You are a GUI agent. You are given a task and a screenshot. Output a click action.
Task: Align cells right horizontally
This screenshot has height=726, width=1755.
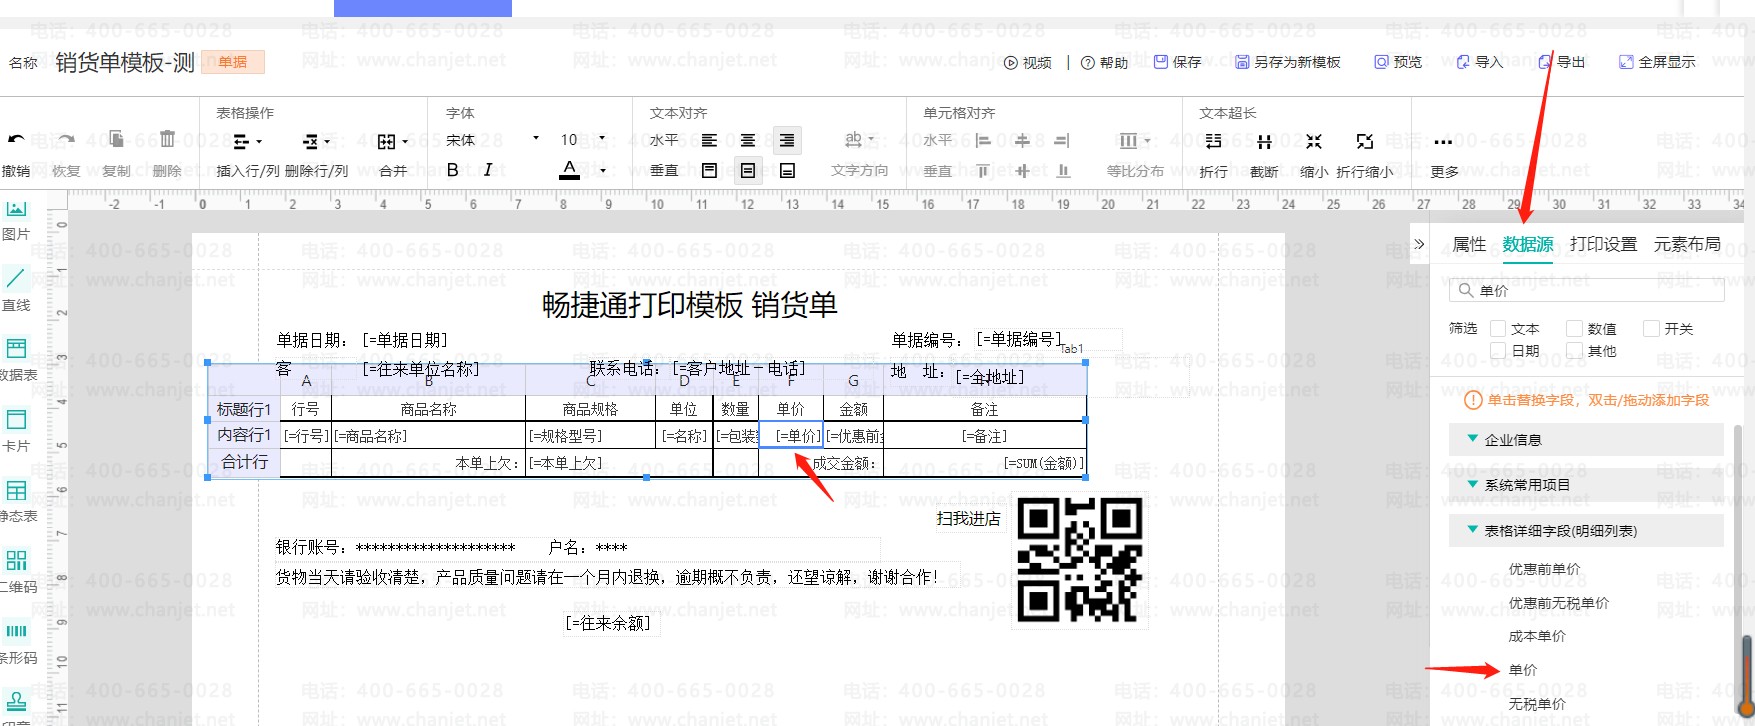pyautogui.click(x=1062, y=141)
